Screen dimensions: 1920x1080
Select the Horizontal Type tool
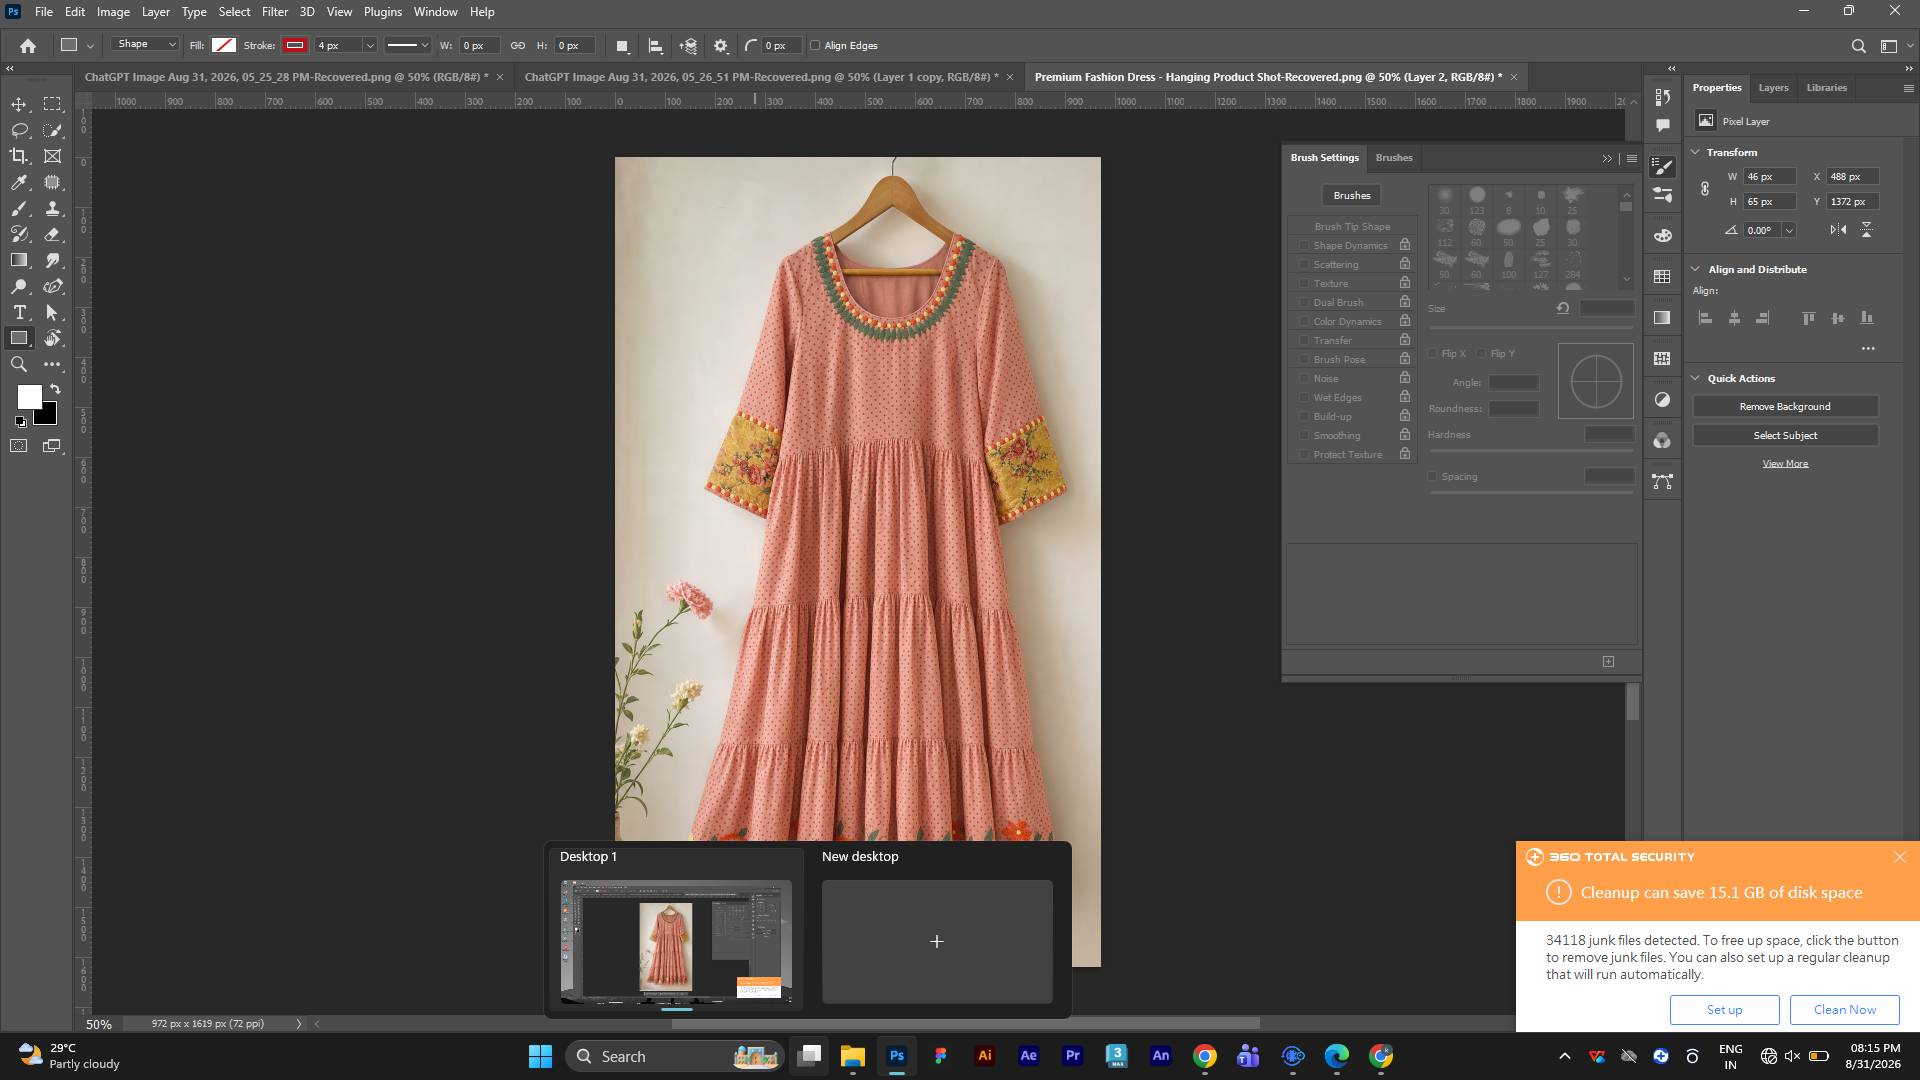click(x=19, y=312)
